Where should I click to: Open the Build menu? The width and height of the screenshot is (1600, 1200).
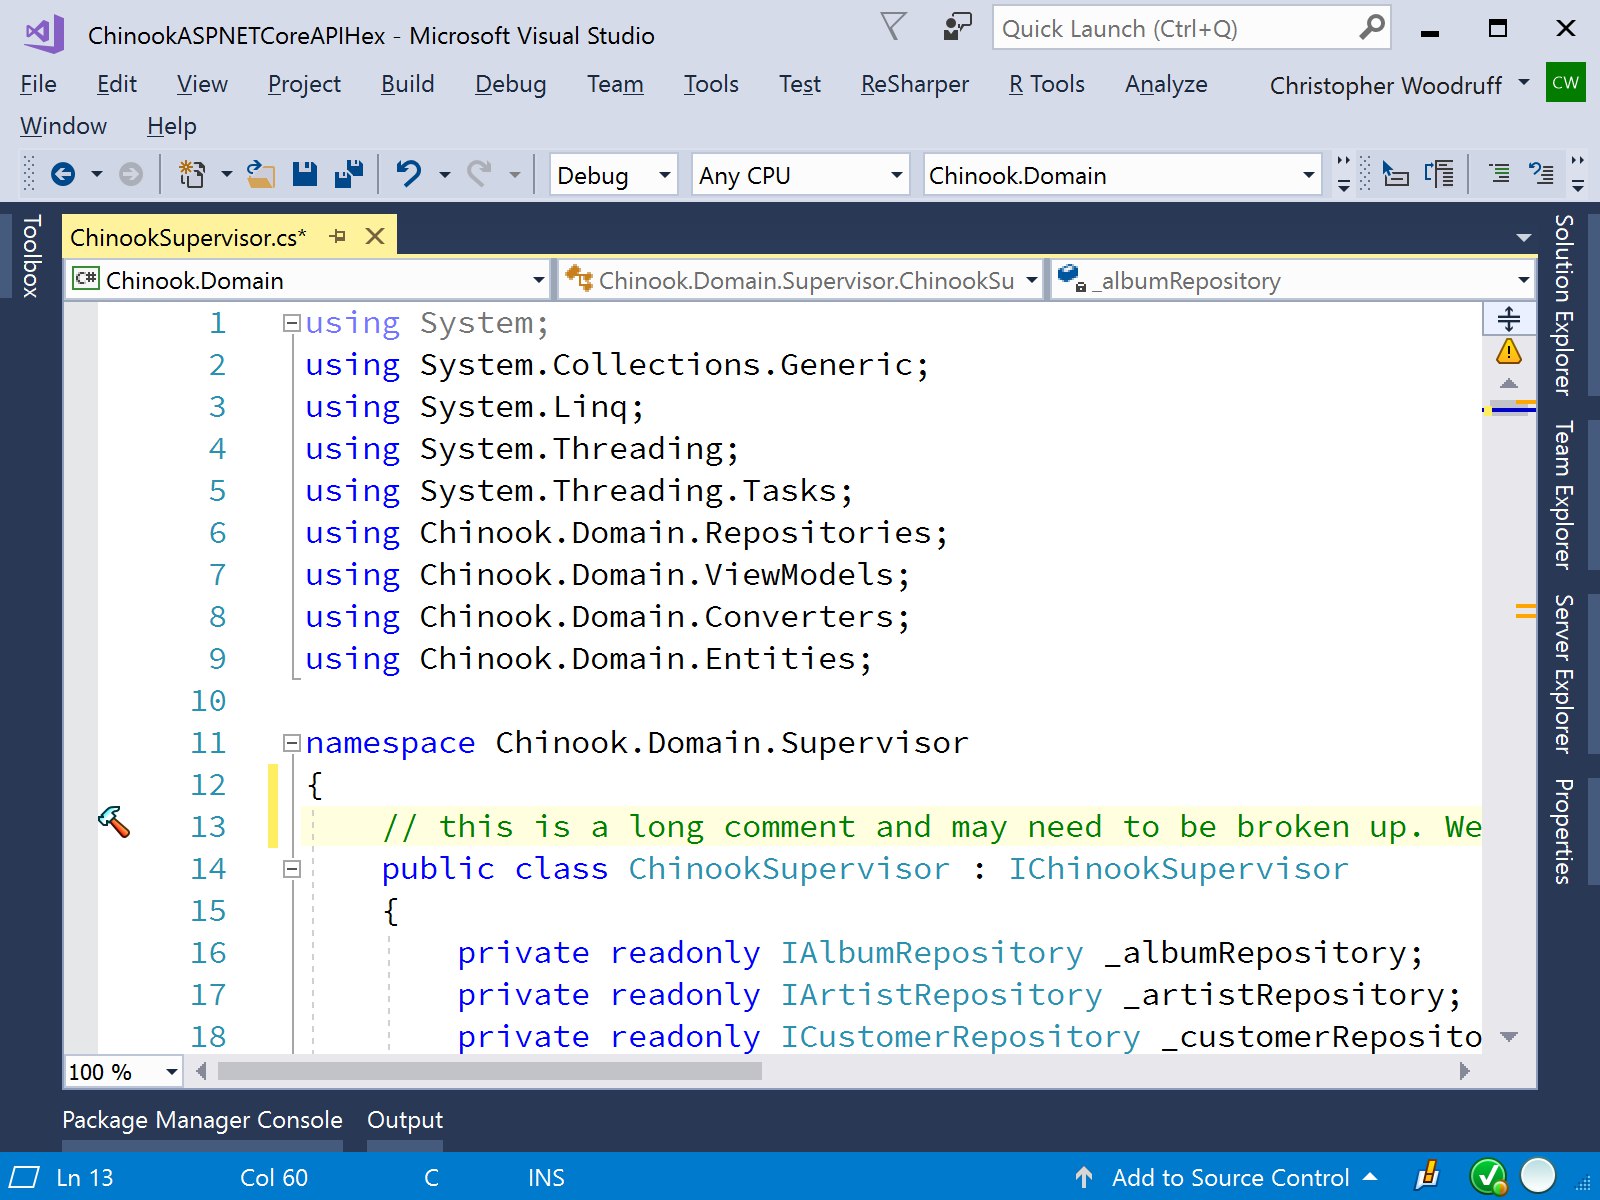tap(407, 84)
